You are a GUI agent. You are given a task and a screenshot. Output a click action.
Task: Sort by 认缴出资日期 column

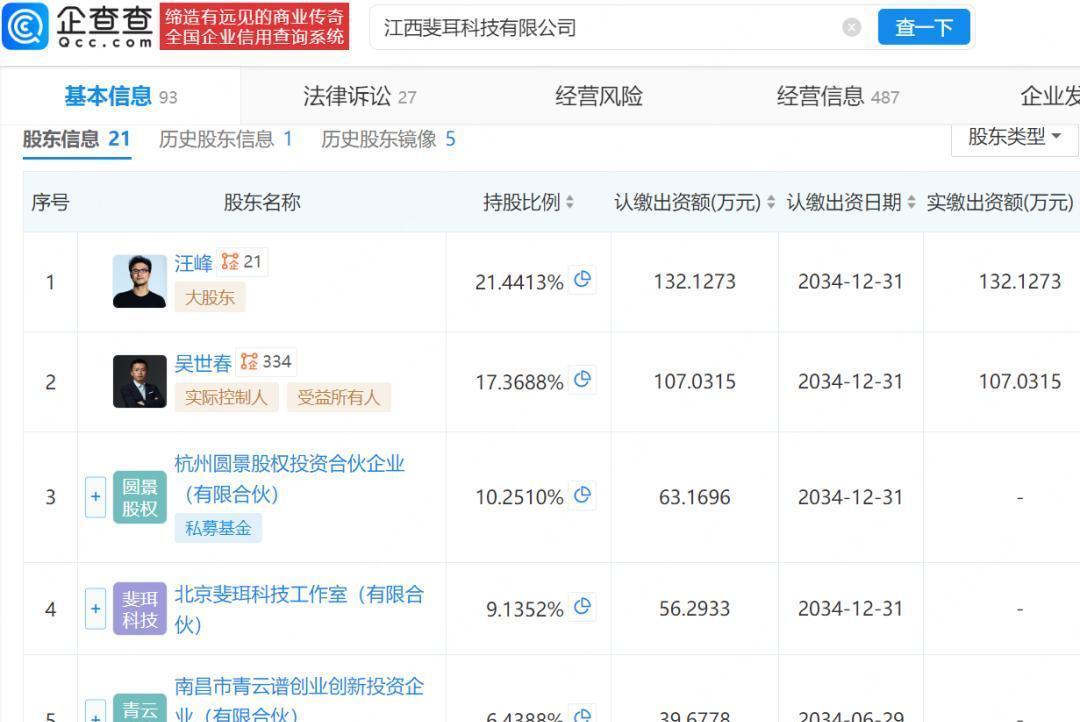pyautogui.click(x=850, y=202)
